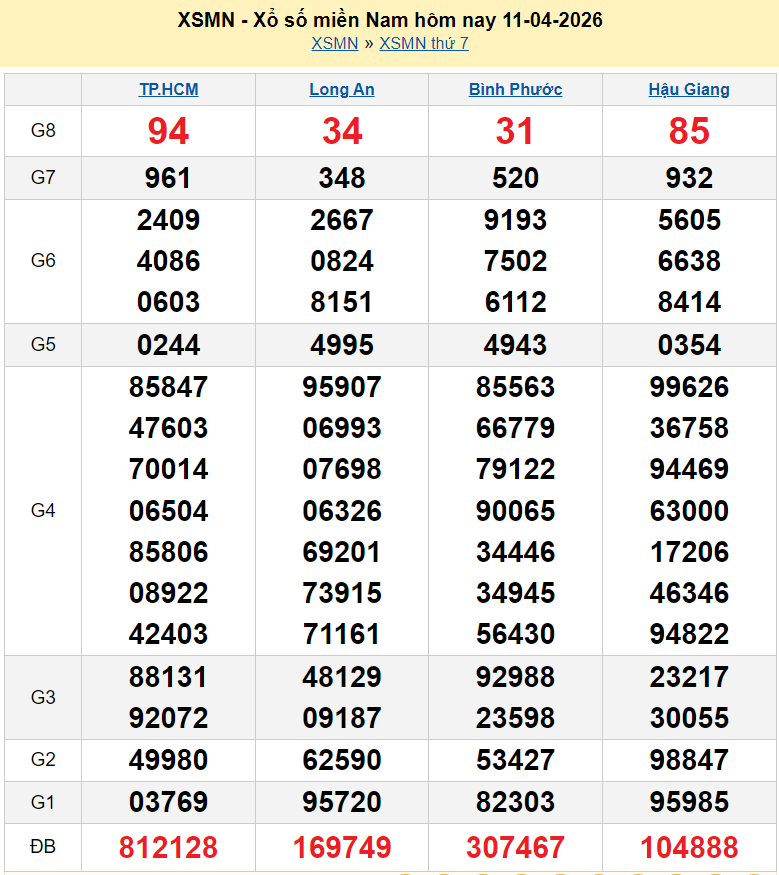Select Bình Phước special prize 307467
The width and height of the screenshot is (779, 875).
(515, 848)
